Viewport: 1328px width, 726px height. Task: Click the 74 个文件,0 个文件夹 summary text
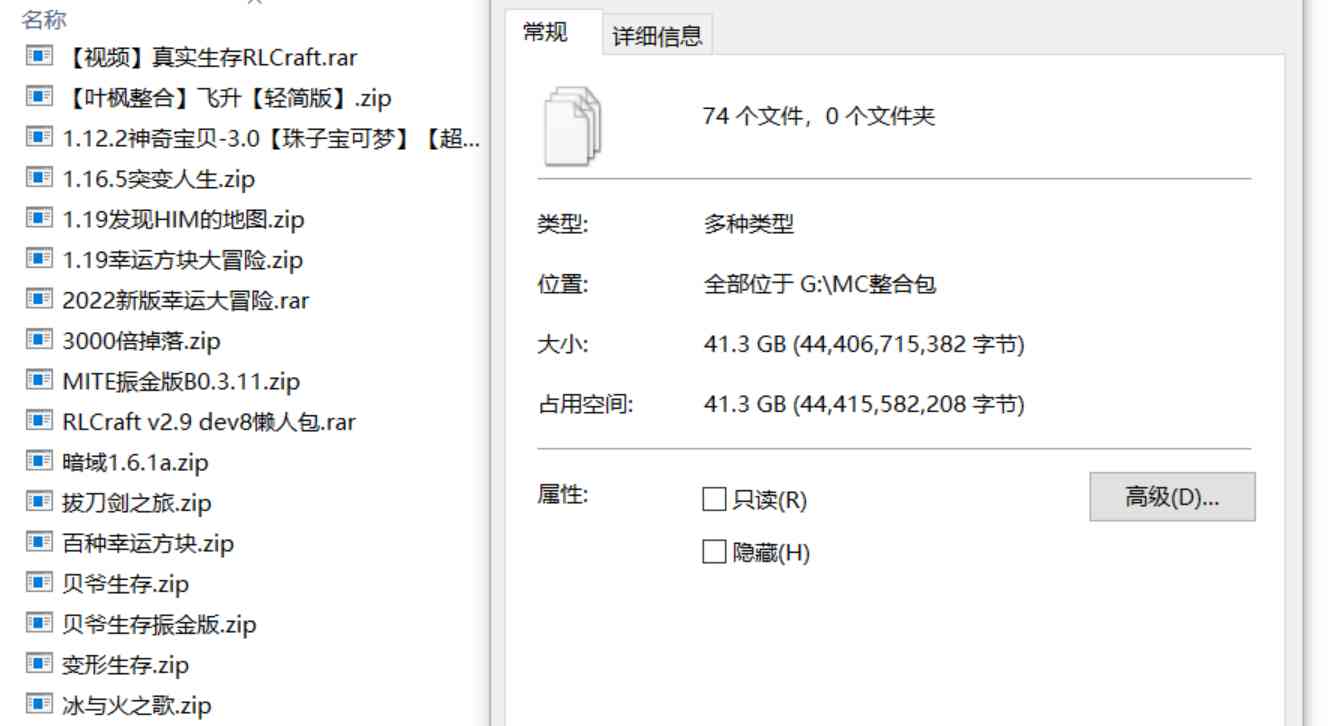click(x=818, y=116)
